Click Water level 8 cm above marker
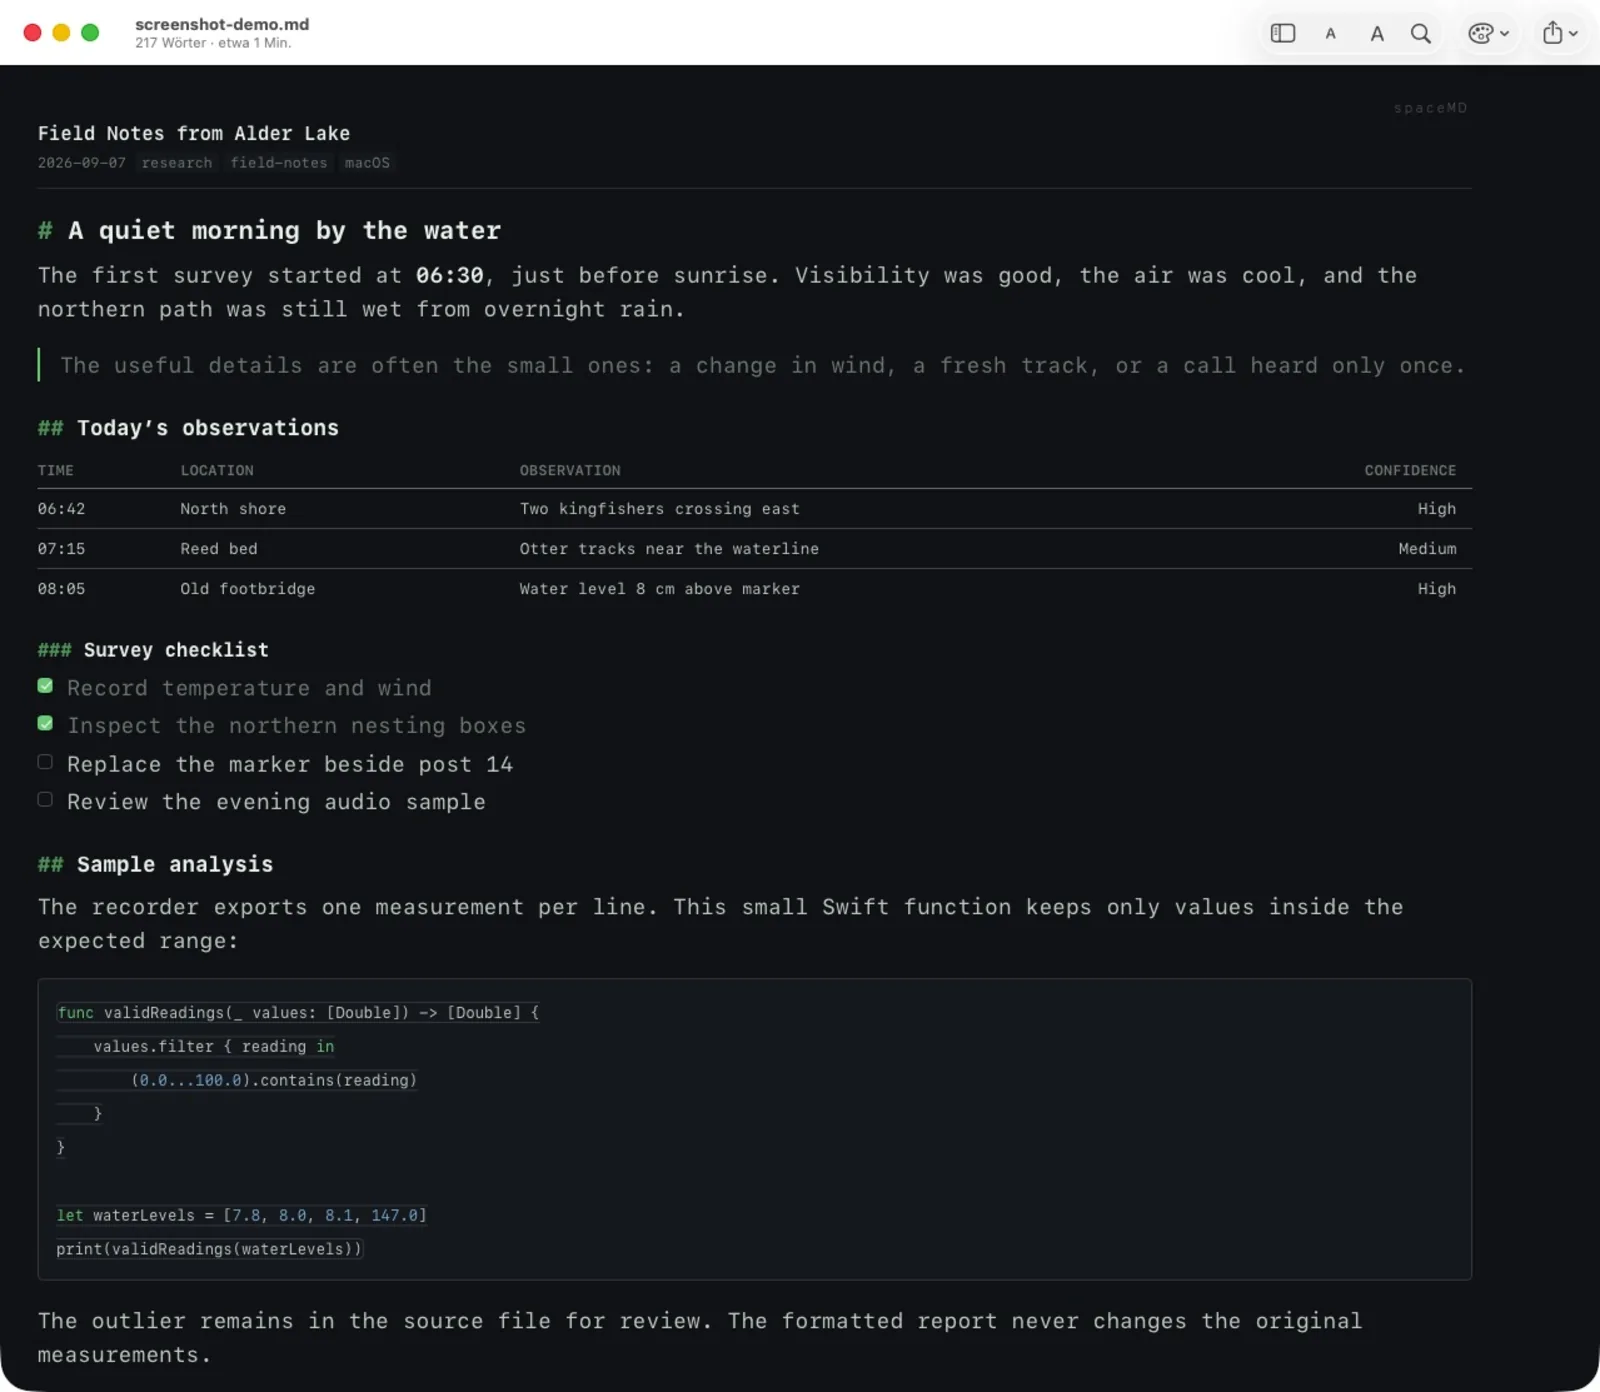This screenshot has width=1600, height=1392. point(660,589)
